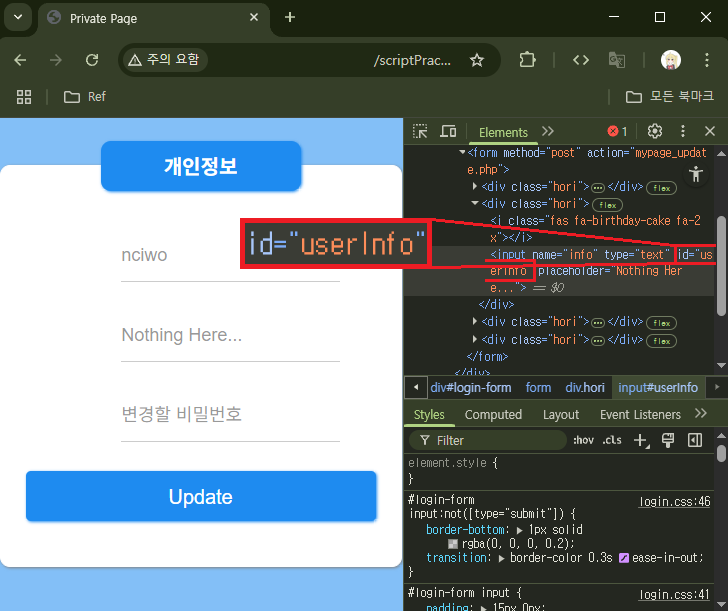
Task: Close the Private Page tab
Action: coord(254,17)
